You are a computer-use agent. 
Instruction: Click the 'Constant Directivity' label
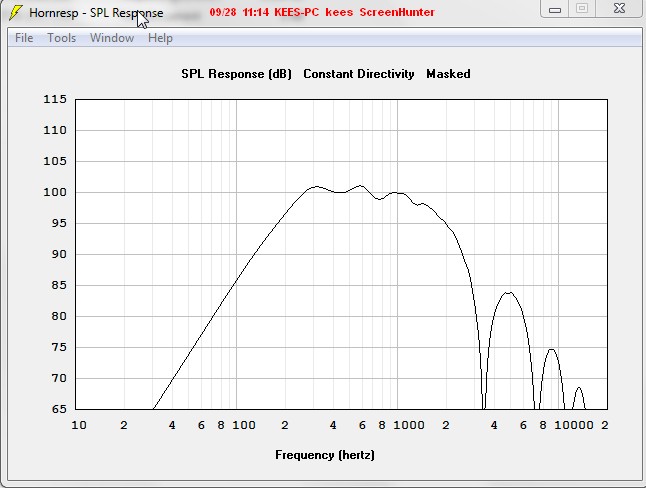[359, 74]
